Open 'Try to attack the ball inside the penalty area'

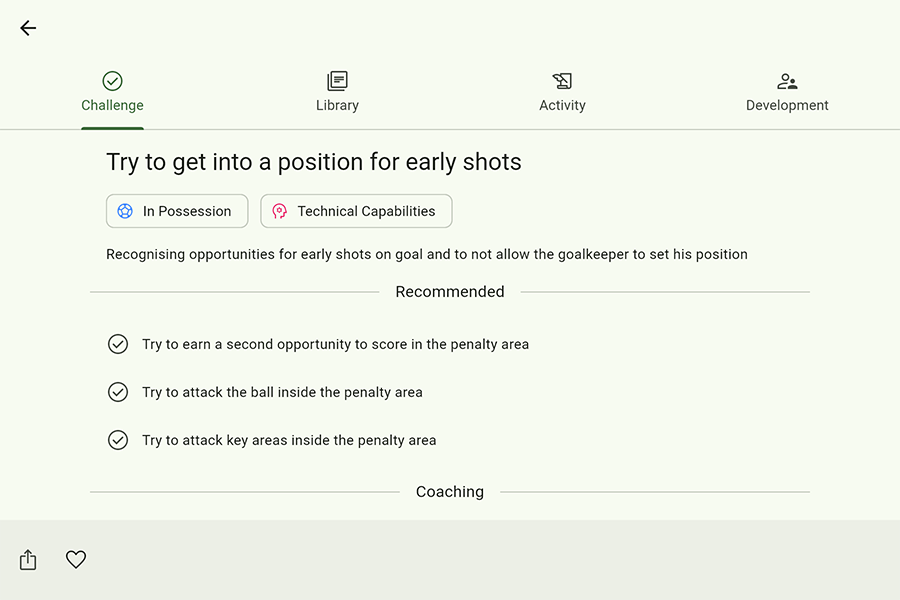(x=282, y=392)
